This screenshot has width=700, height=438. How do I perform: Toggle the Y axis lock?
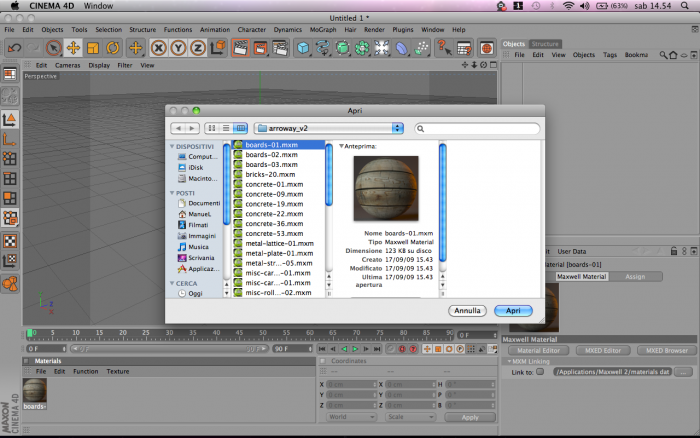click(178, 48)
